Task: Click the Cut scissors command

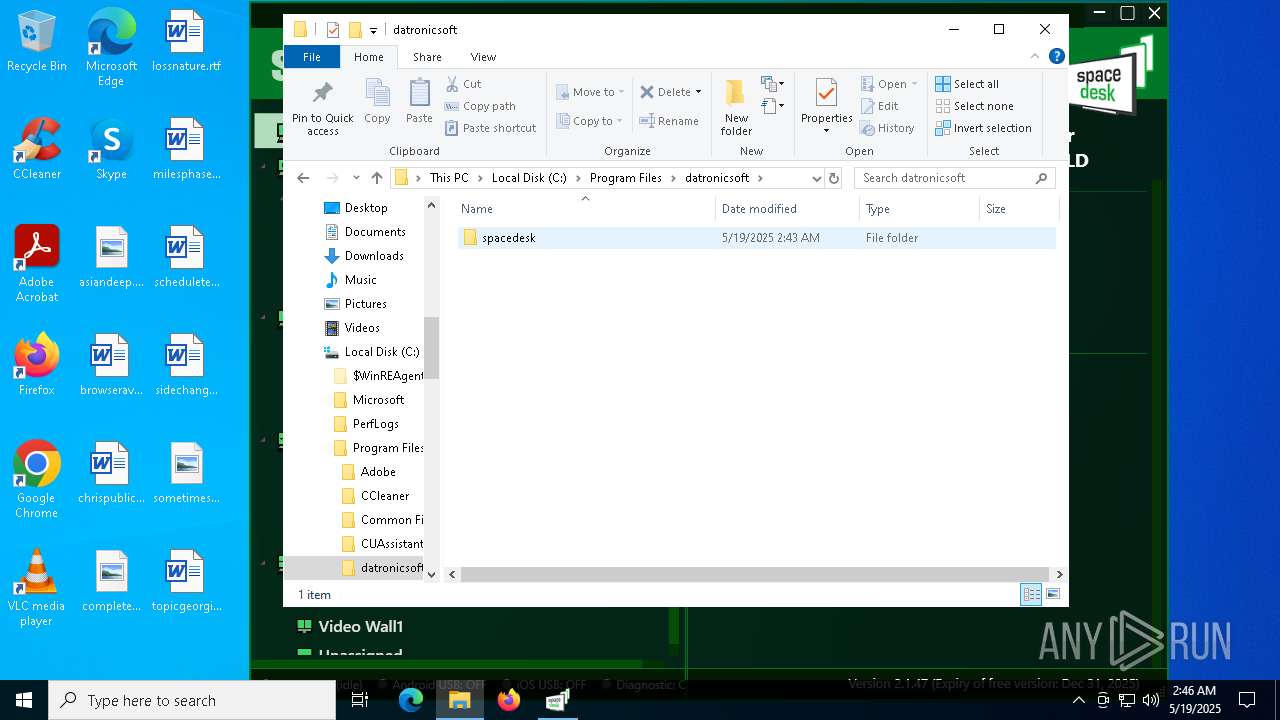Action: [x=463, y=84]
